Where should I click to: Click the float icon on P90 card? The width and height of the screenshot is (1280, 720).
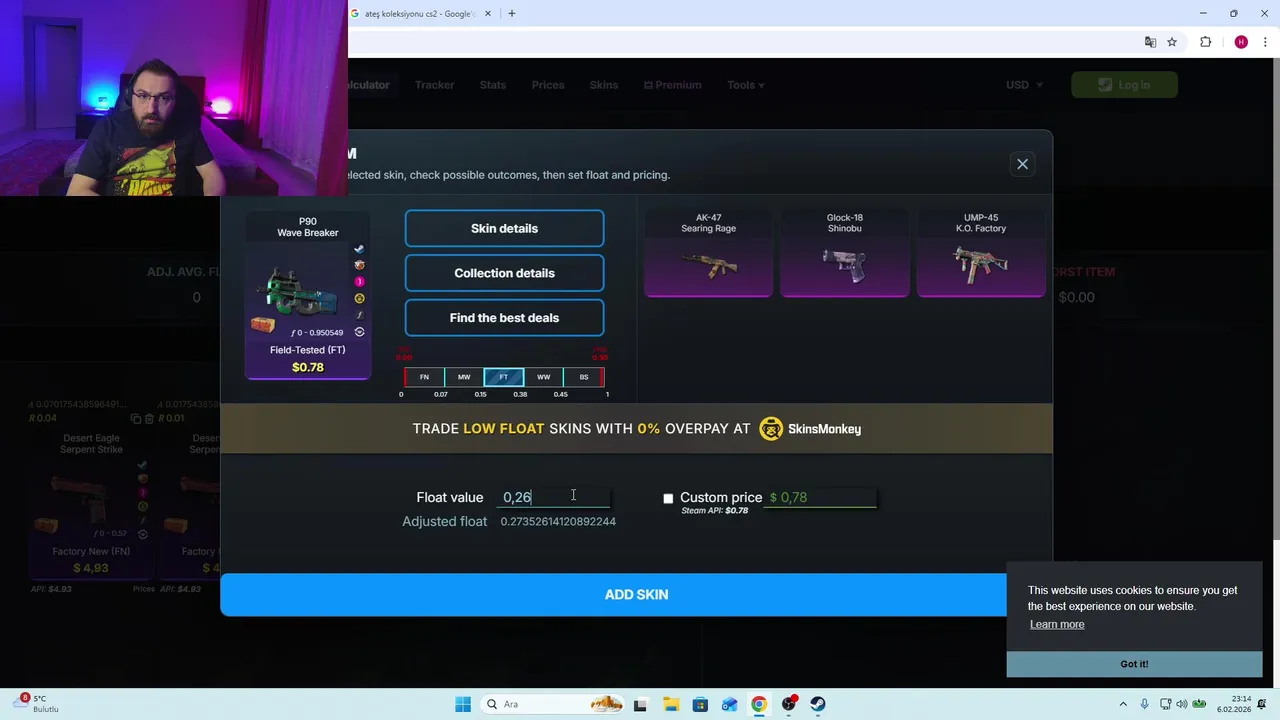coord(359,315)
